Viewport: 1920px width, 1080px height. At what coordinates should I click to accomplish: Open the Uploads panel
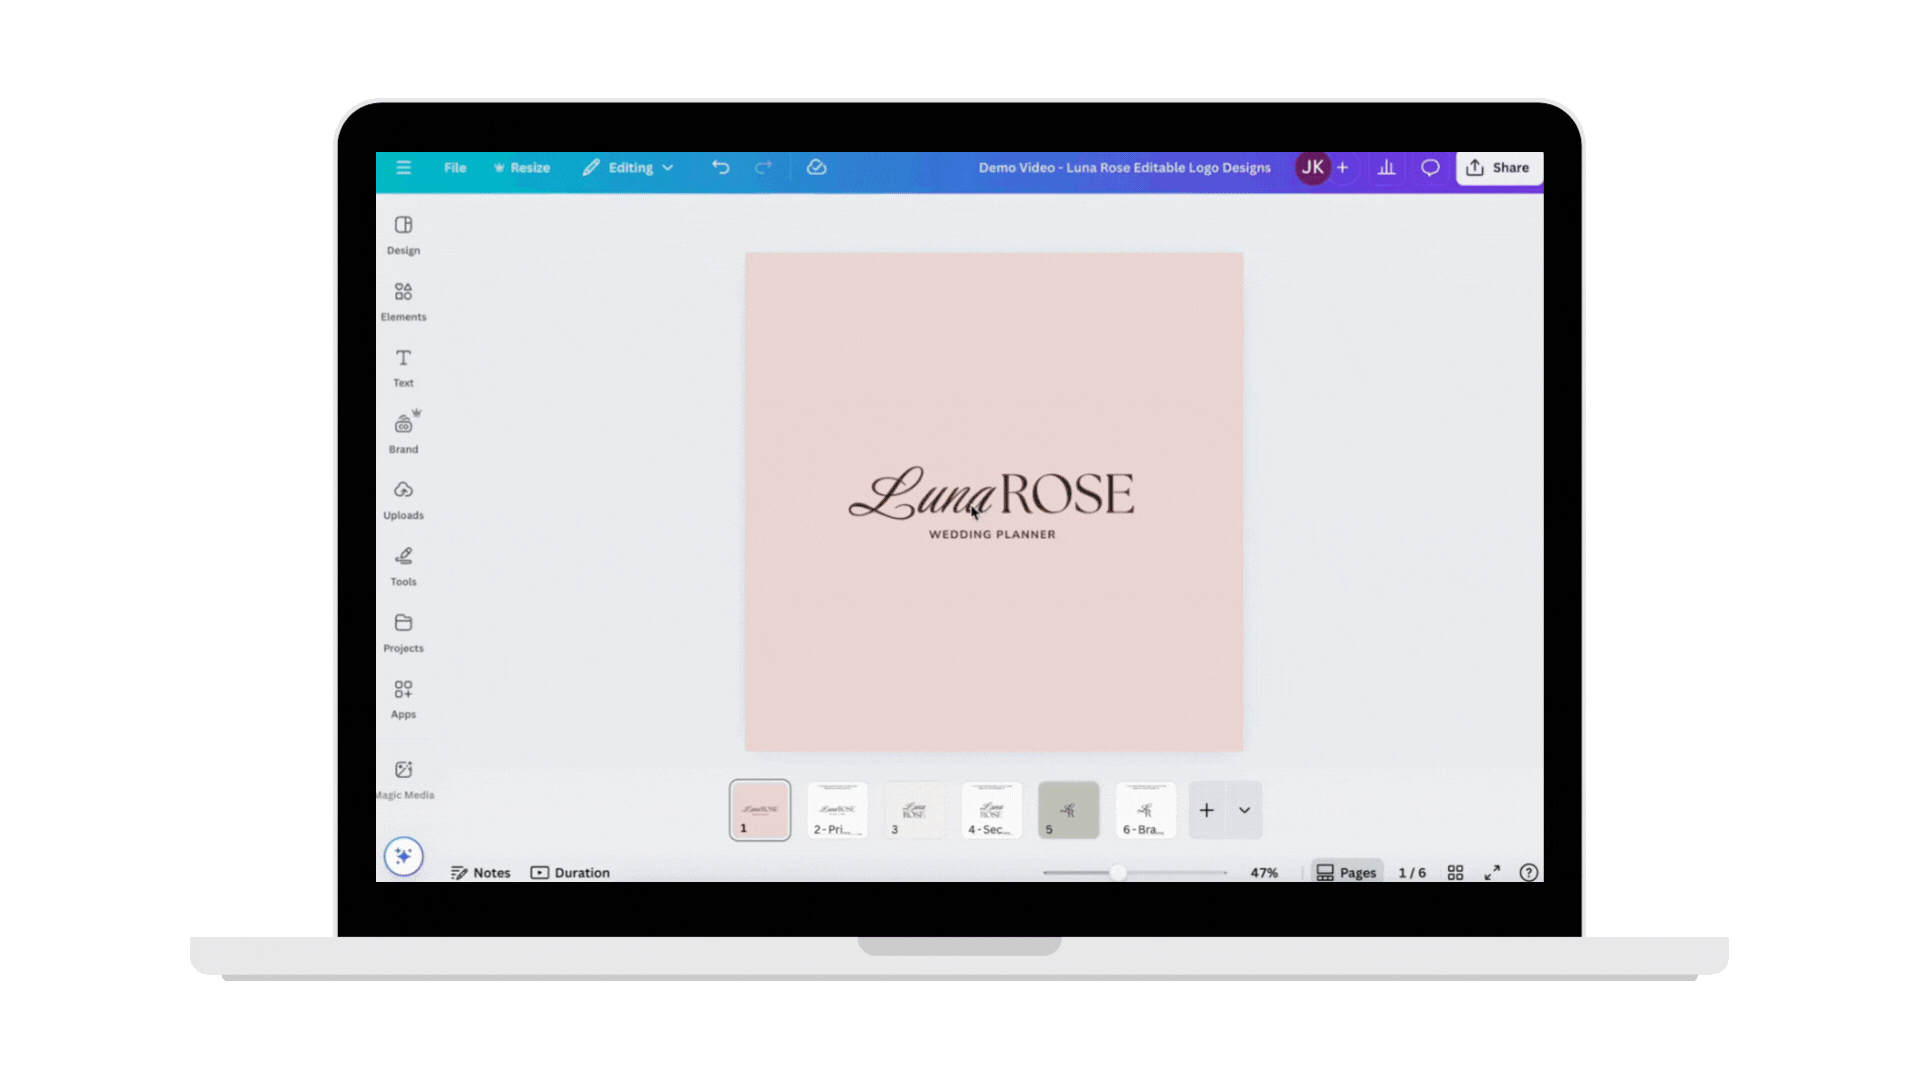403,499
